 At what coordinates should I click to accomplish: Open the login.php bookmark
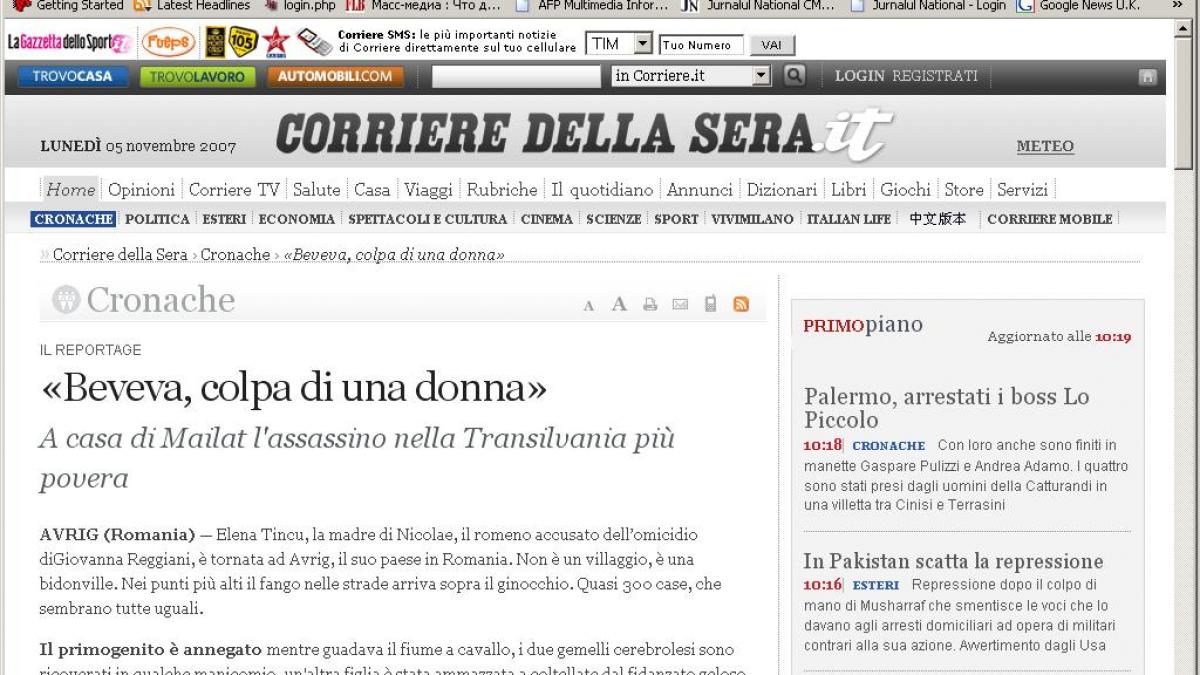pyautogui.click(x=299, y=5)
